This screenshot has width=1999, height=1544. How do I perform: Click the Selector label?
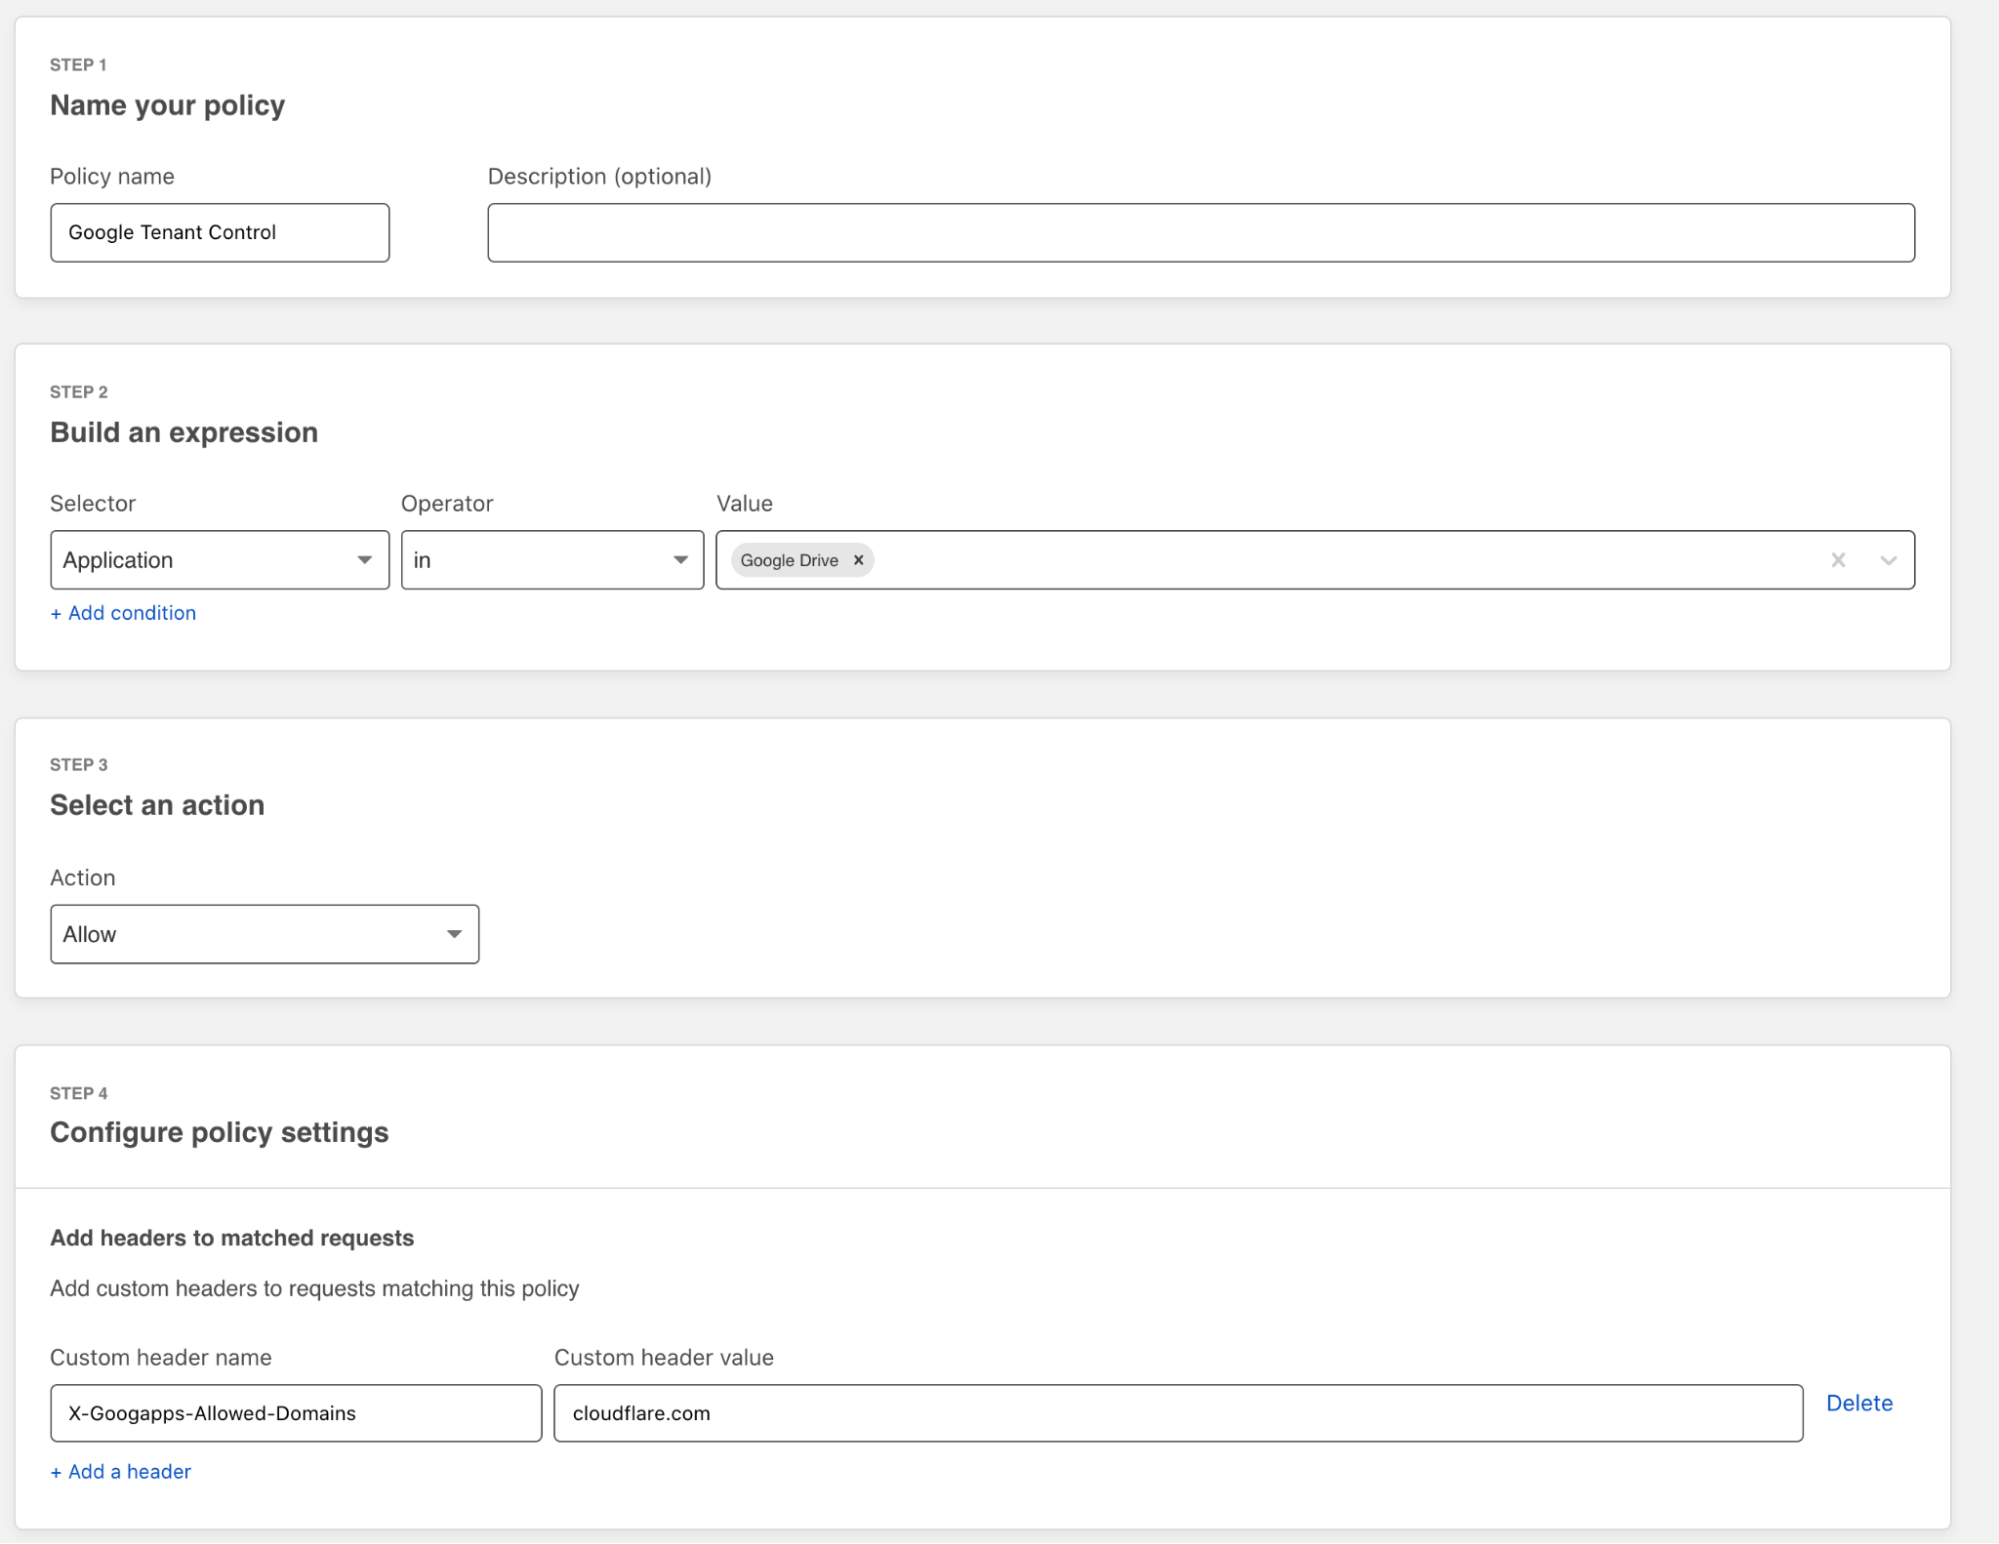93,503
